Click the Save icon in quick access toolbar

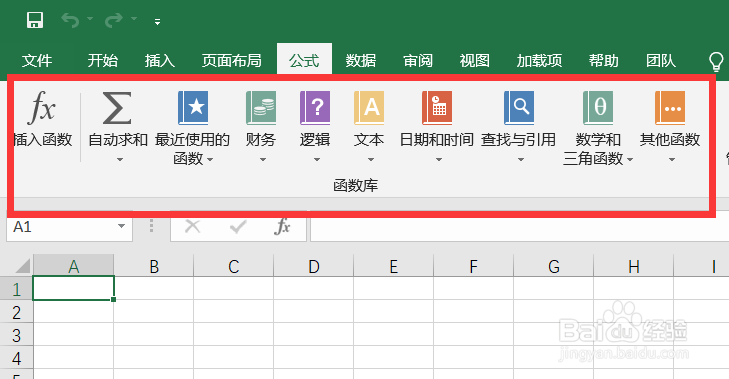coord(35,20)
